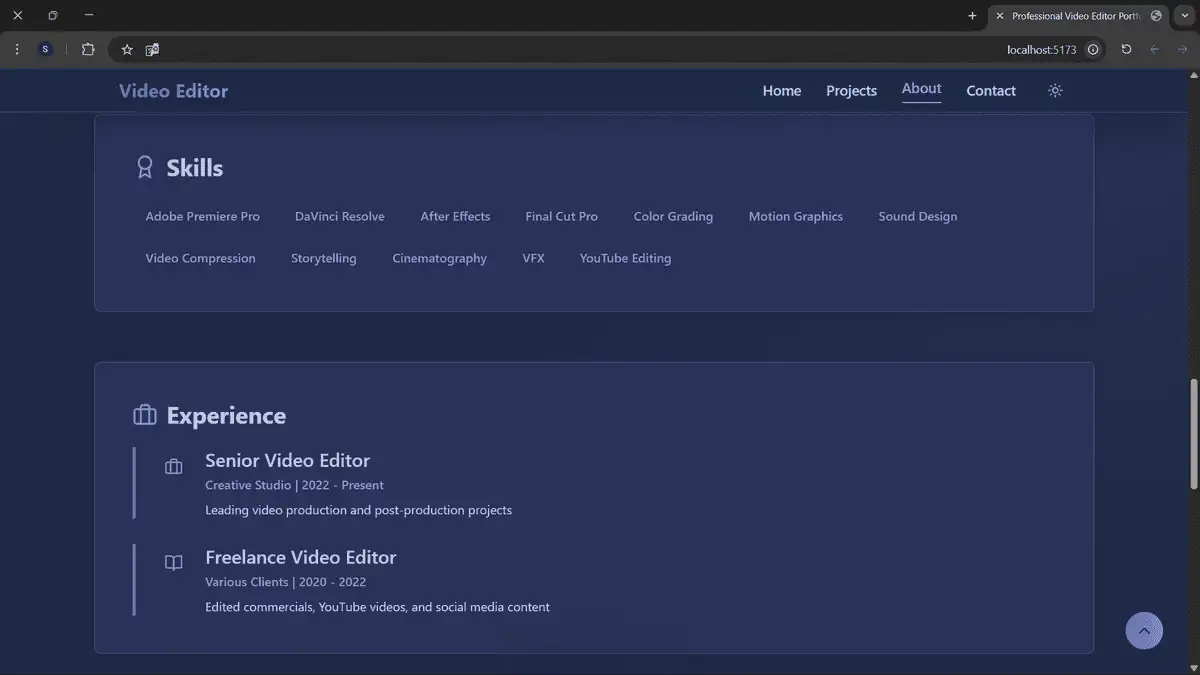Open the browser three-dot menu
Viewport: 1200px width, 675px height.
click(17, 49)
